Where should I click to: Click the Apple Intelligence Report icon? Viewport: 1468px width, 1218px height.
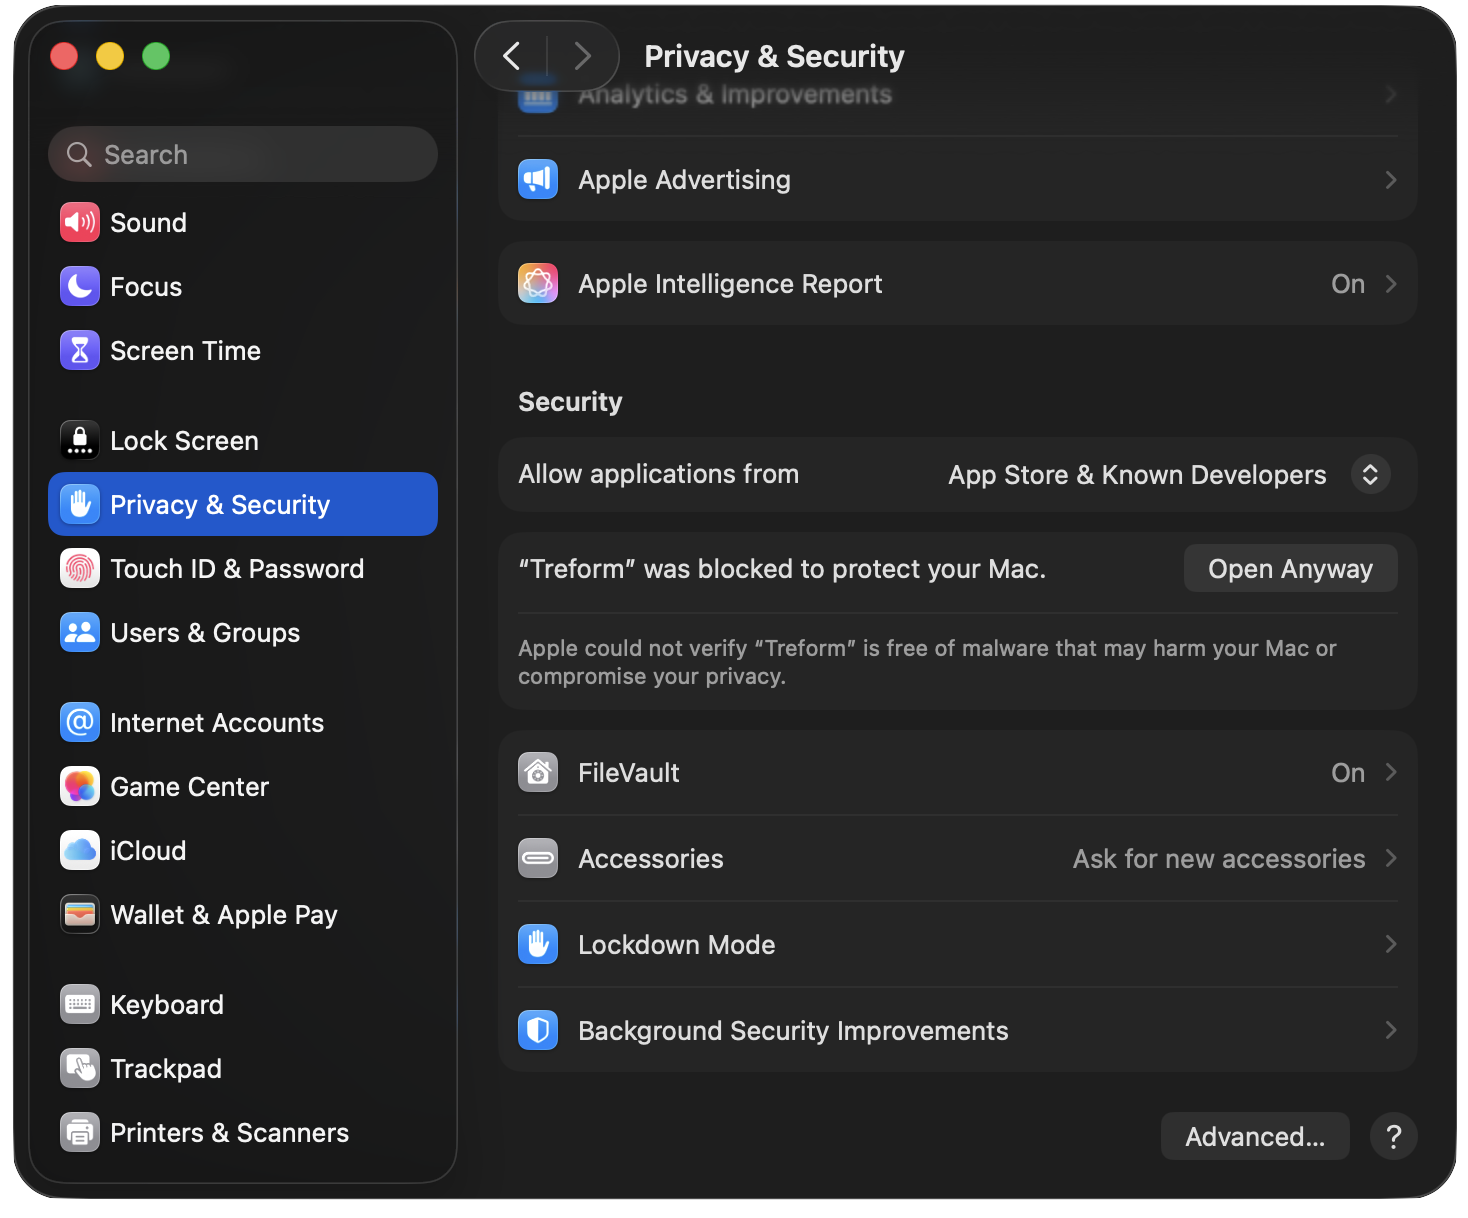pyautogui.click(x=538, y=283)
